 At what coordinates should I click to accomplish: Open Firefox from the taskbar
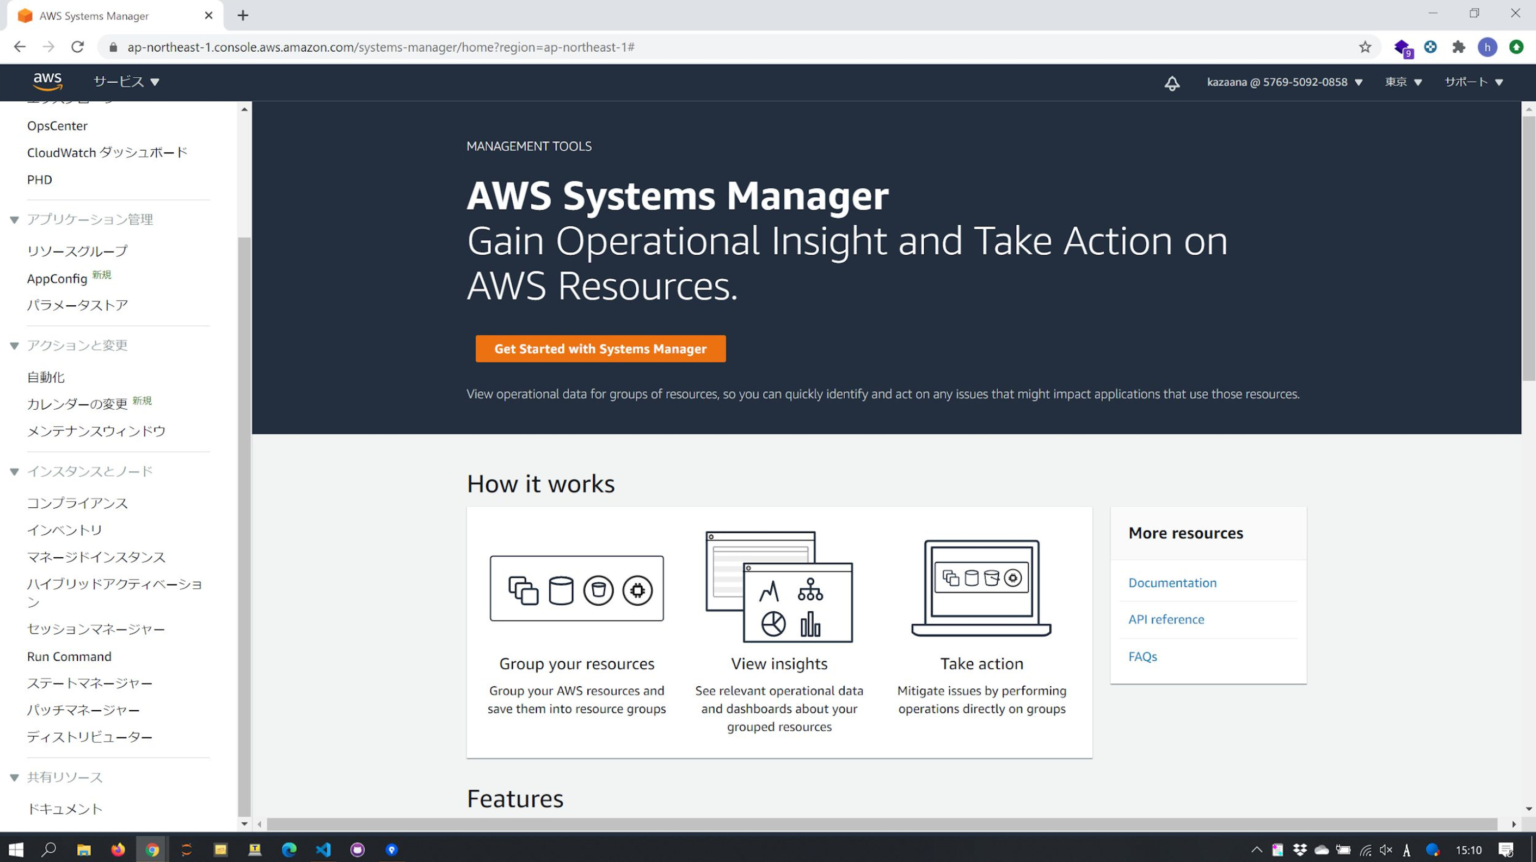(118, 849)
